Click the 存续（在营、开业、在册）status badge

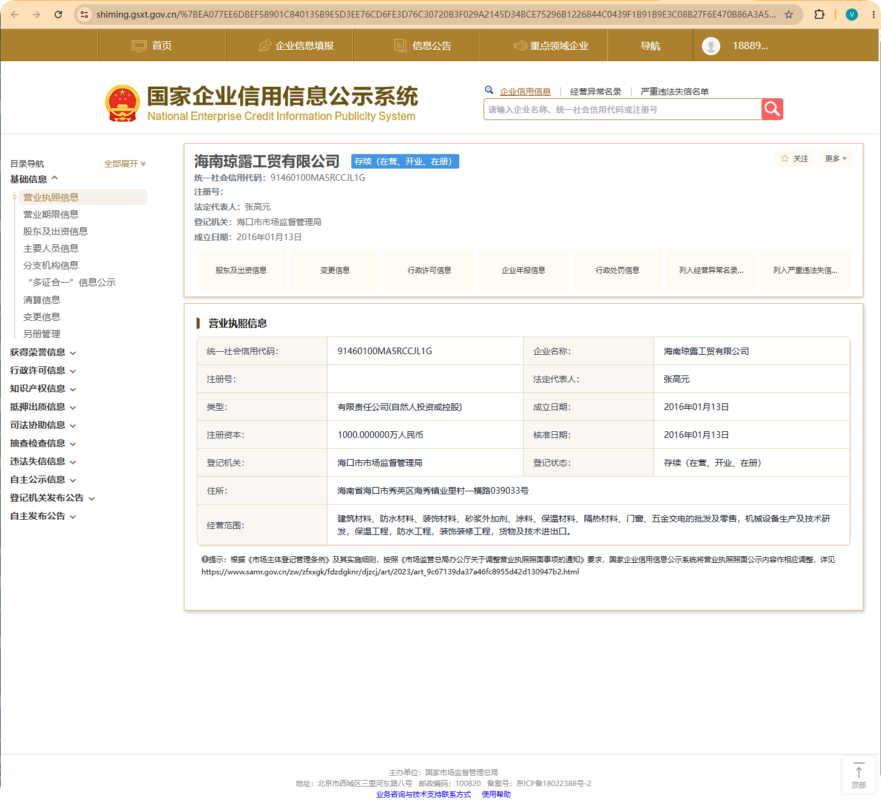pos(405,161)
